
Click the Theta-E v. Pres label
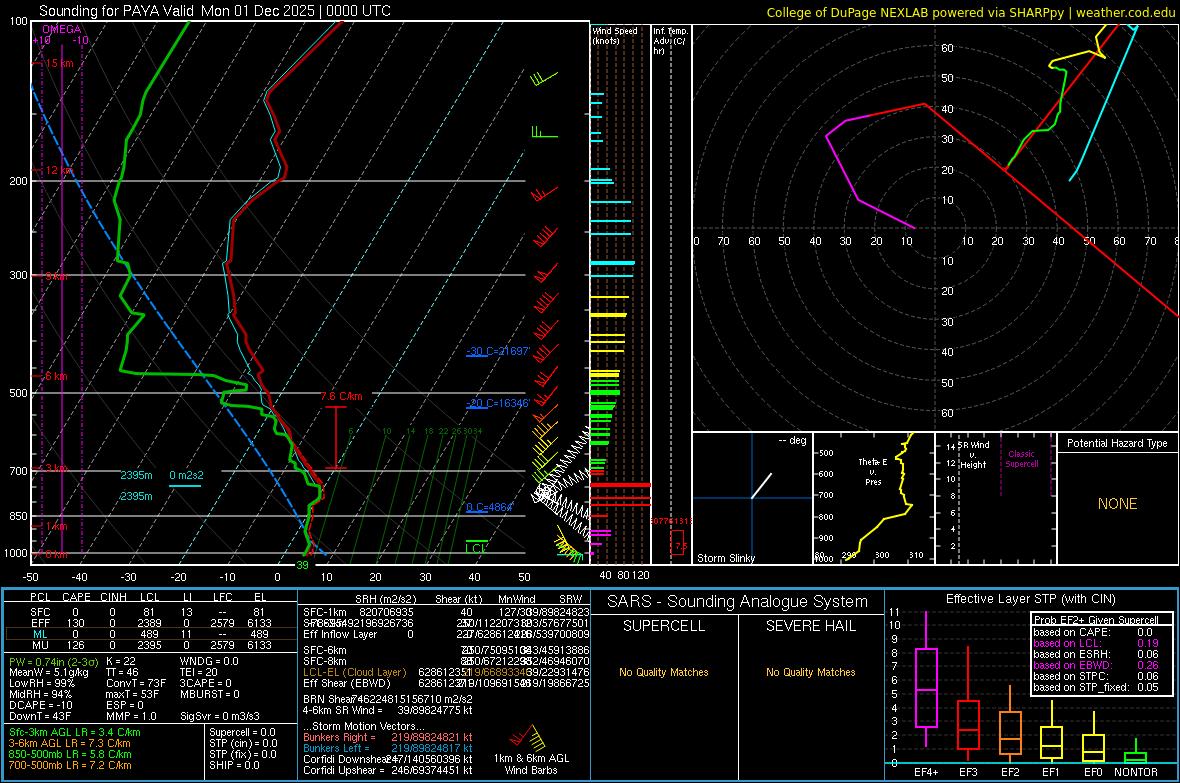(873, 471)
